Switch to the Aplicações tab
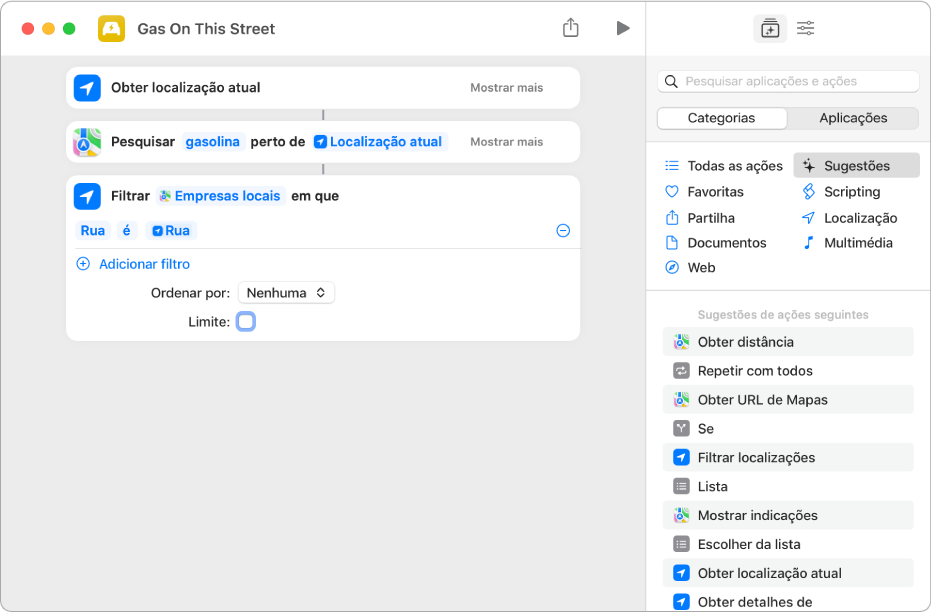This screenshot has height=612, width=931. point(853,118)
